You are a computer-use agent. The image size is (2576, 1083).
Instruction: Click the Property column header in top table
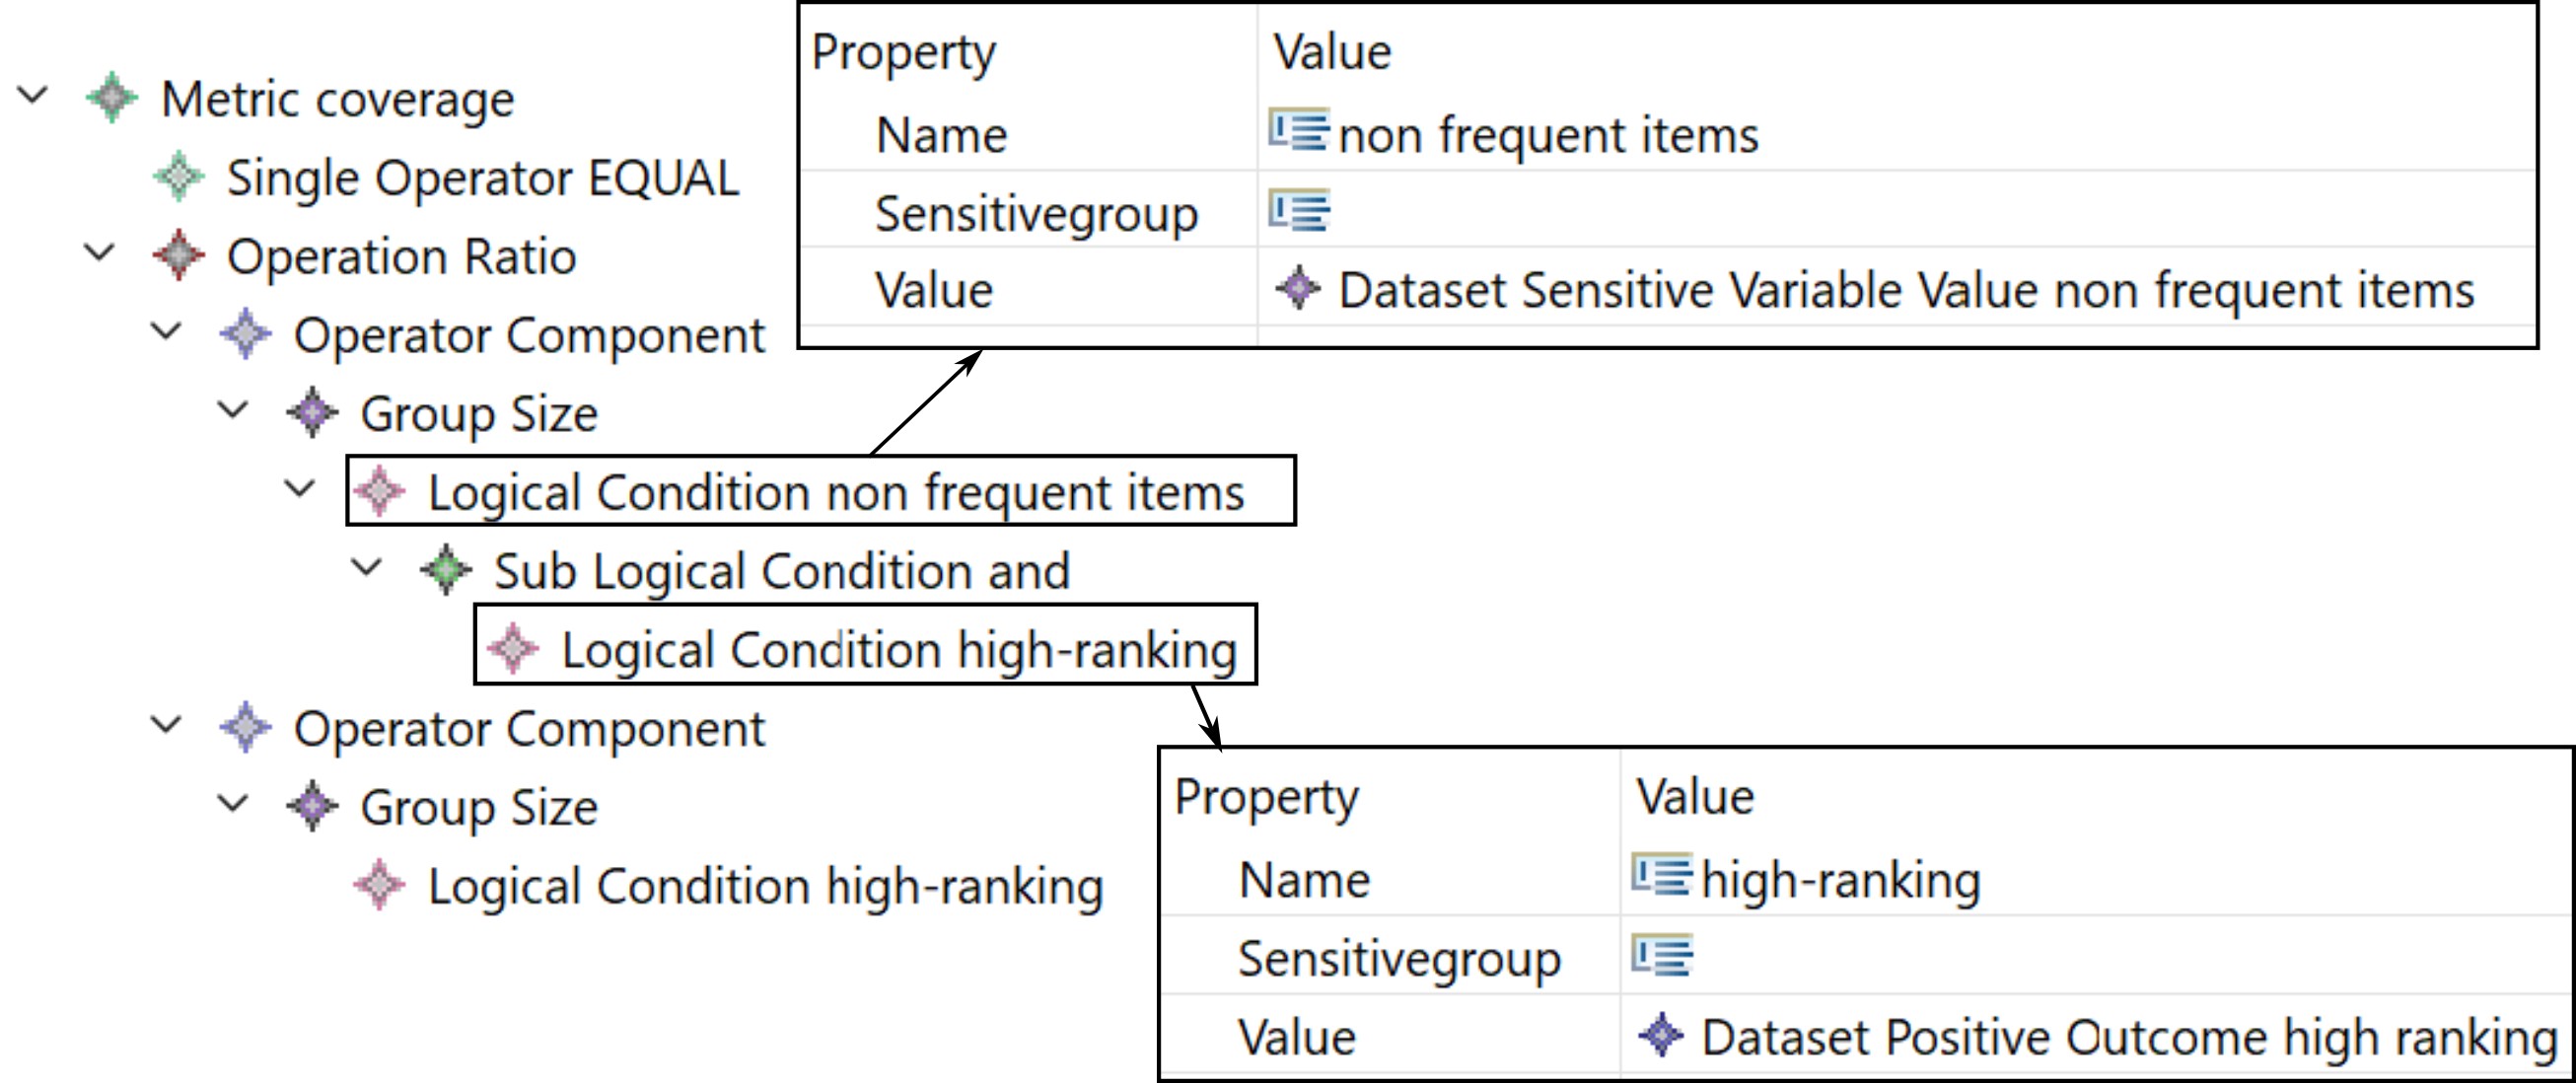point(904,52)
